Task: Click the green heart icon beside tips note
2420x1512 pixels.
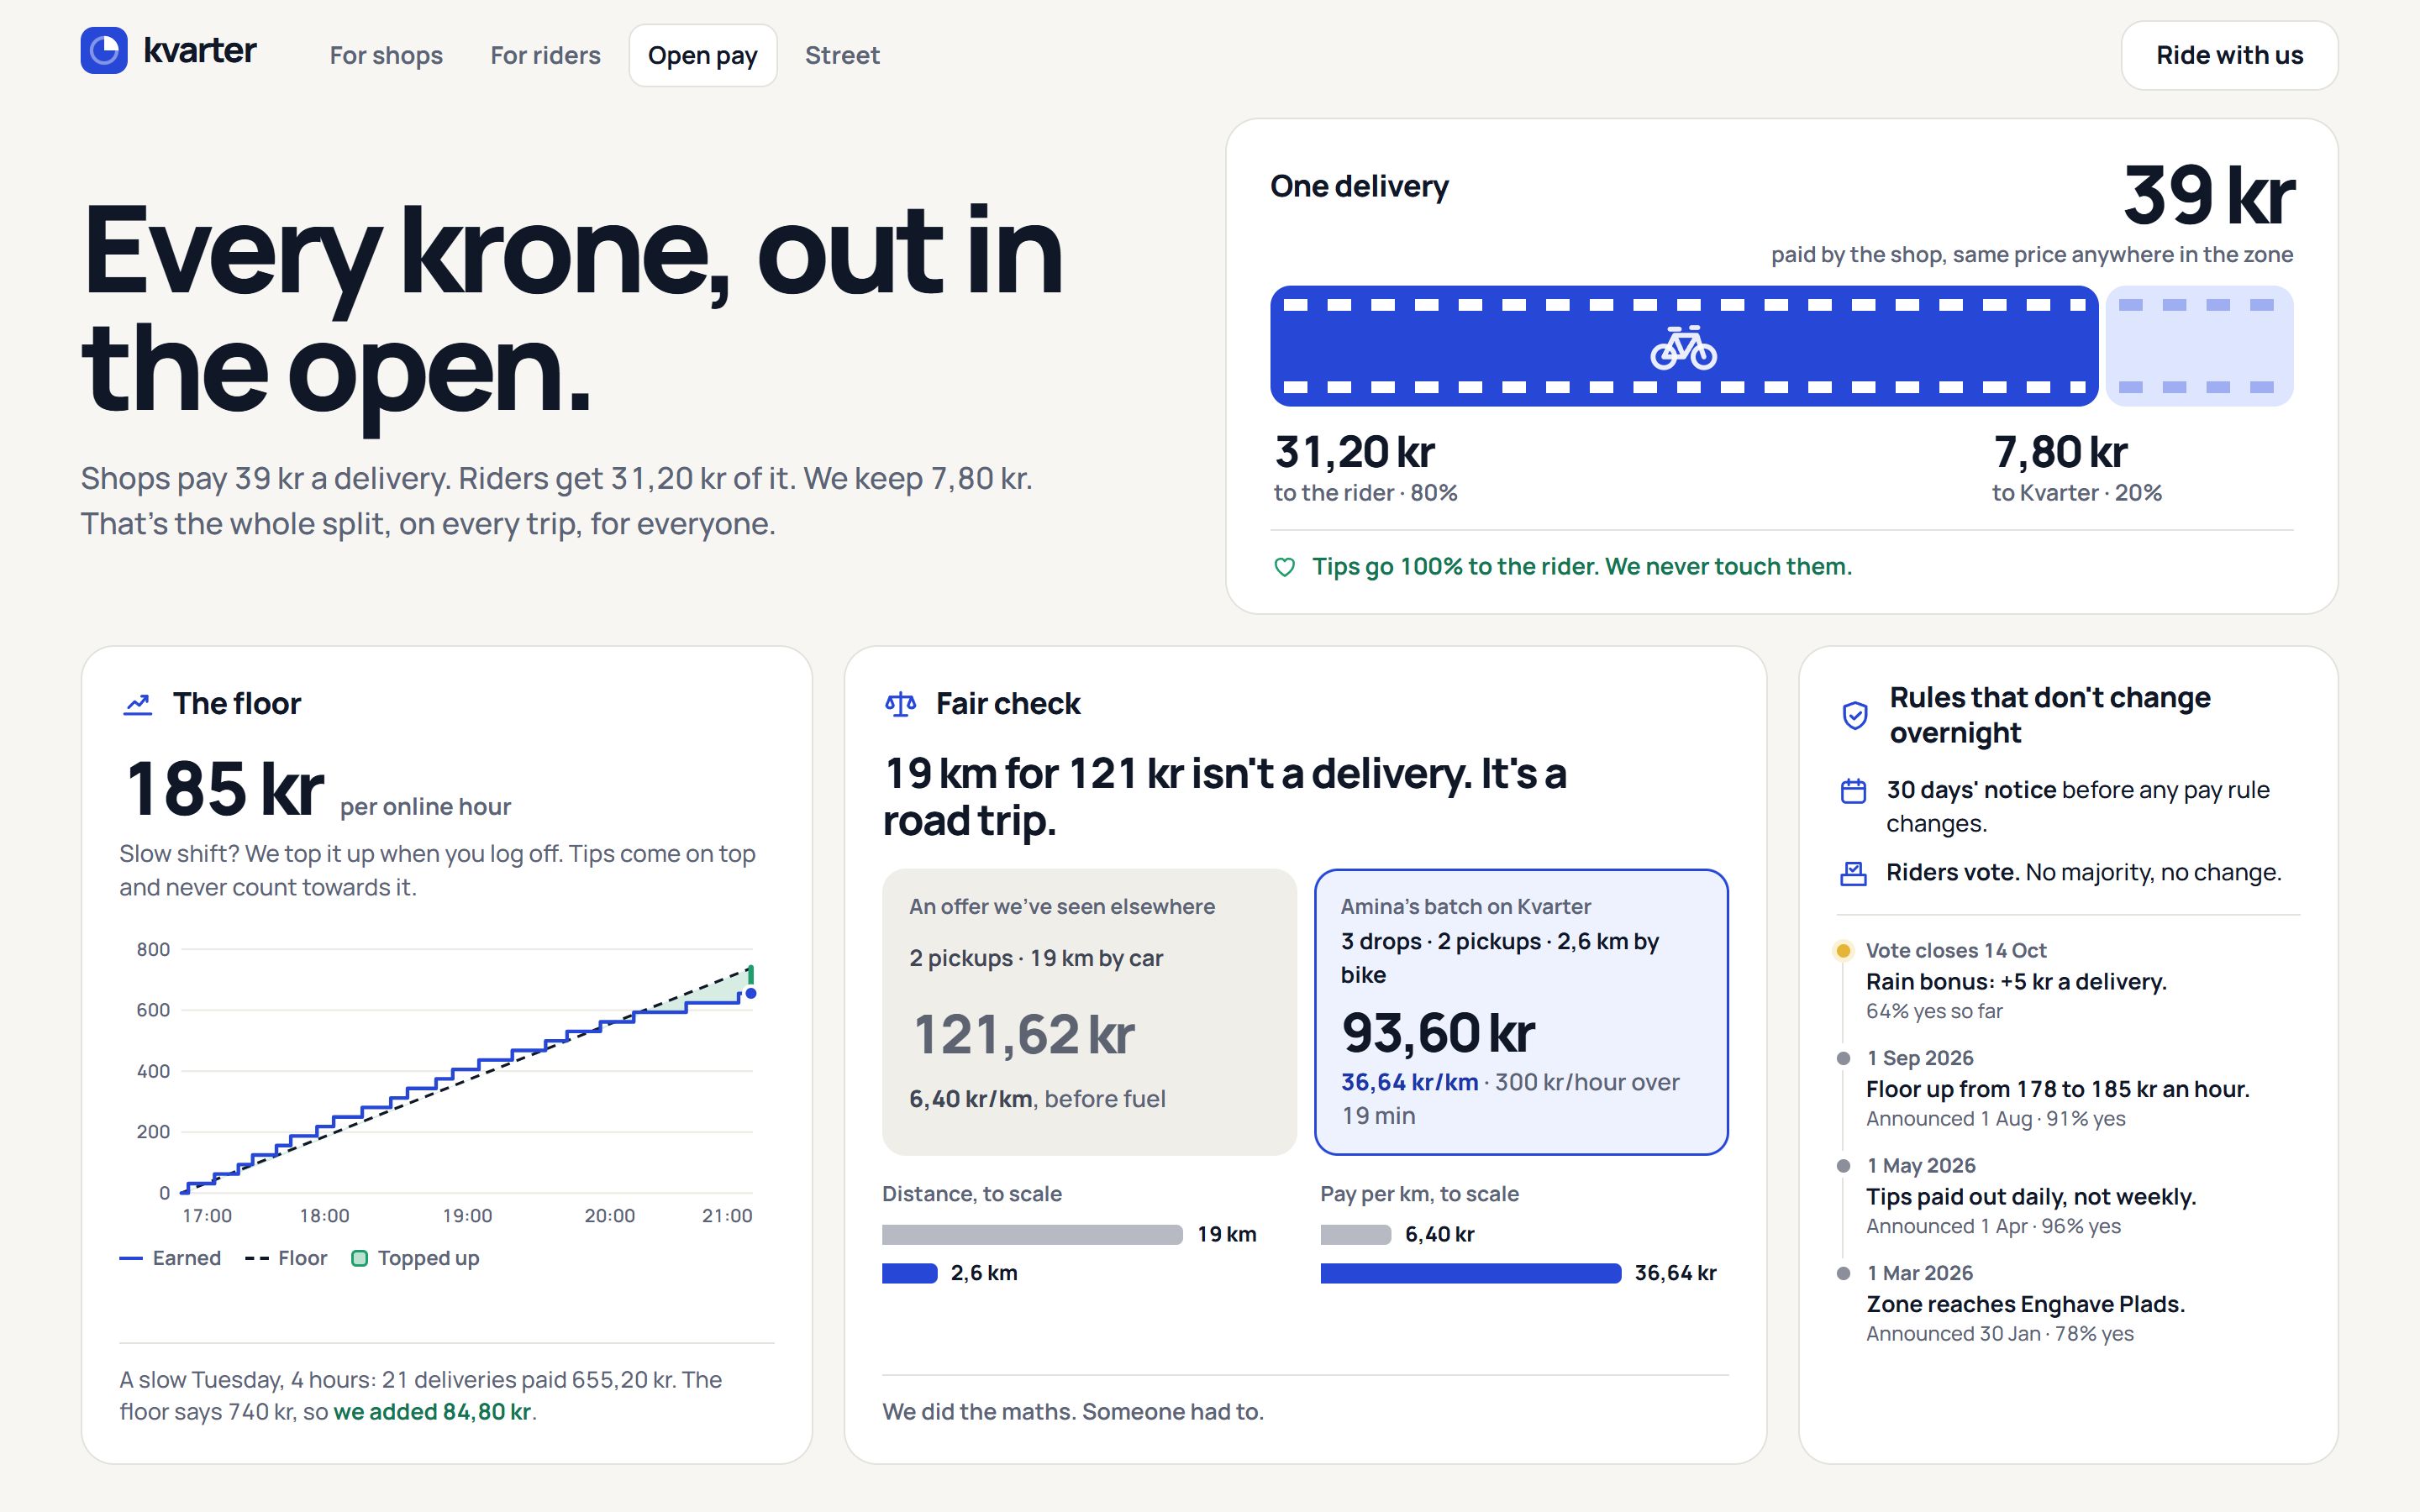Action: point(1284,567)
